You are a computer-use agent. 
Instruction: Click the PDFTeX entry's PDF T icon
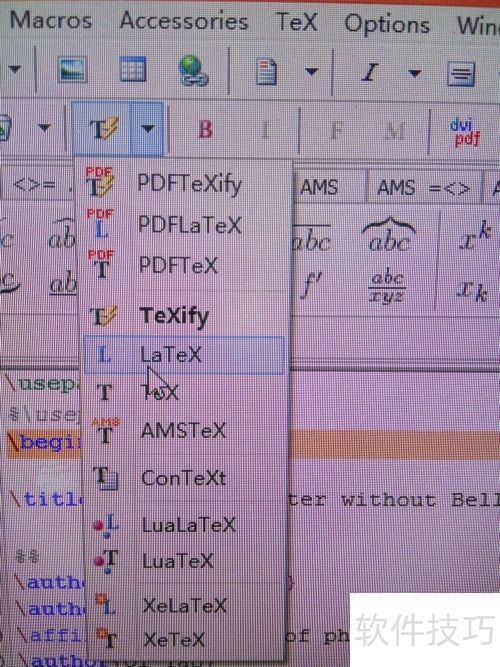pyautogui.click(x=101, y=265)
